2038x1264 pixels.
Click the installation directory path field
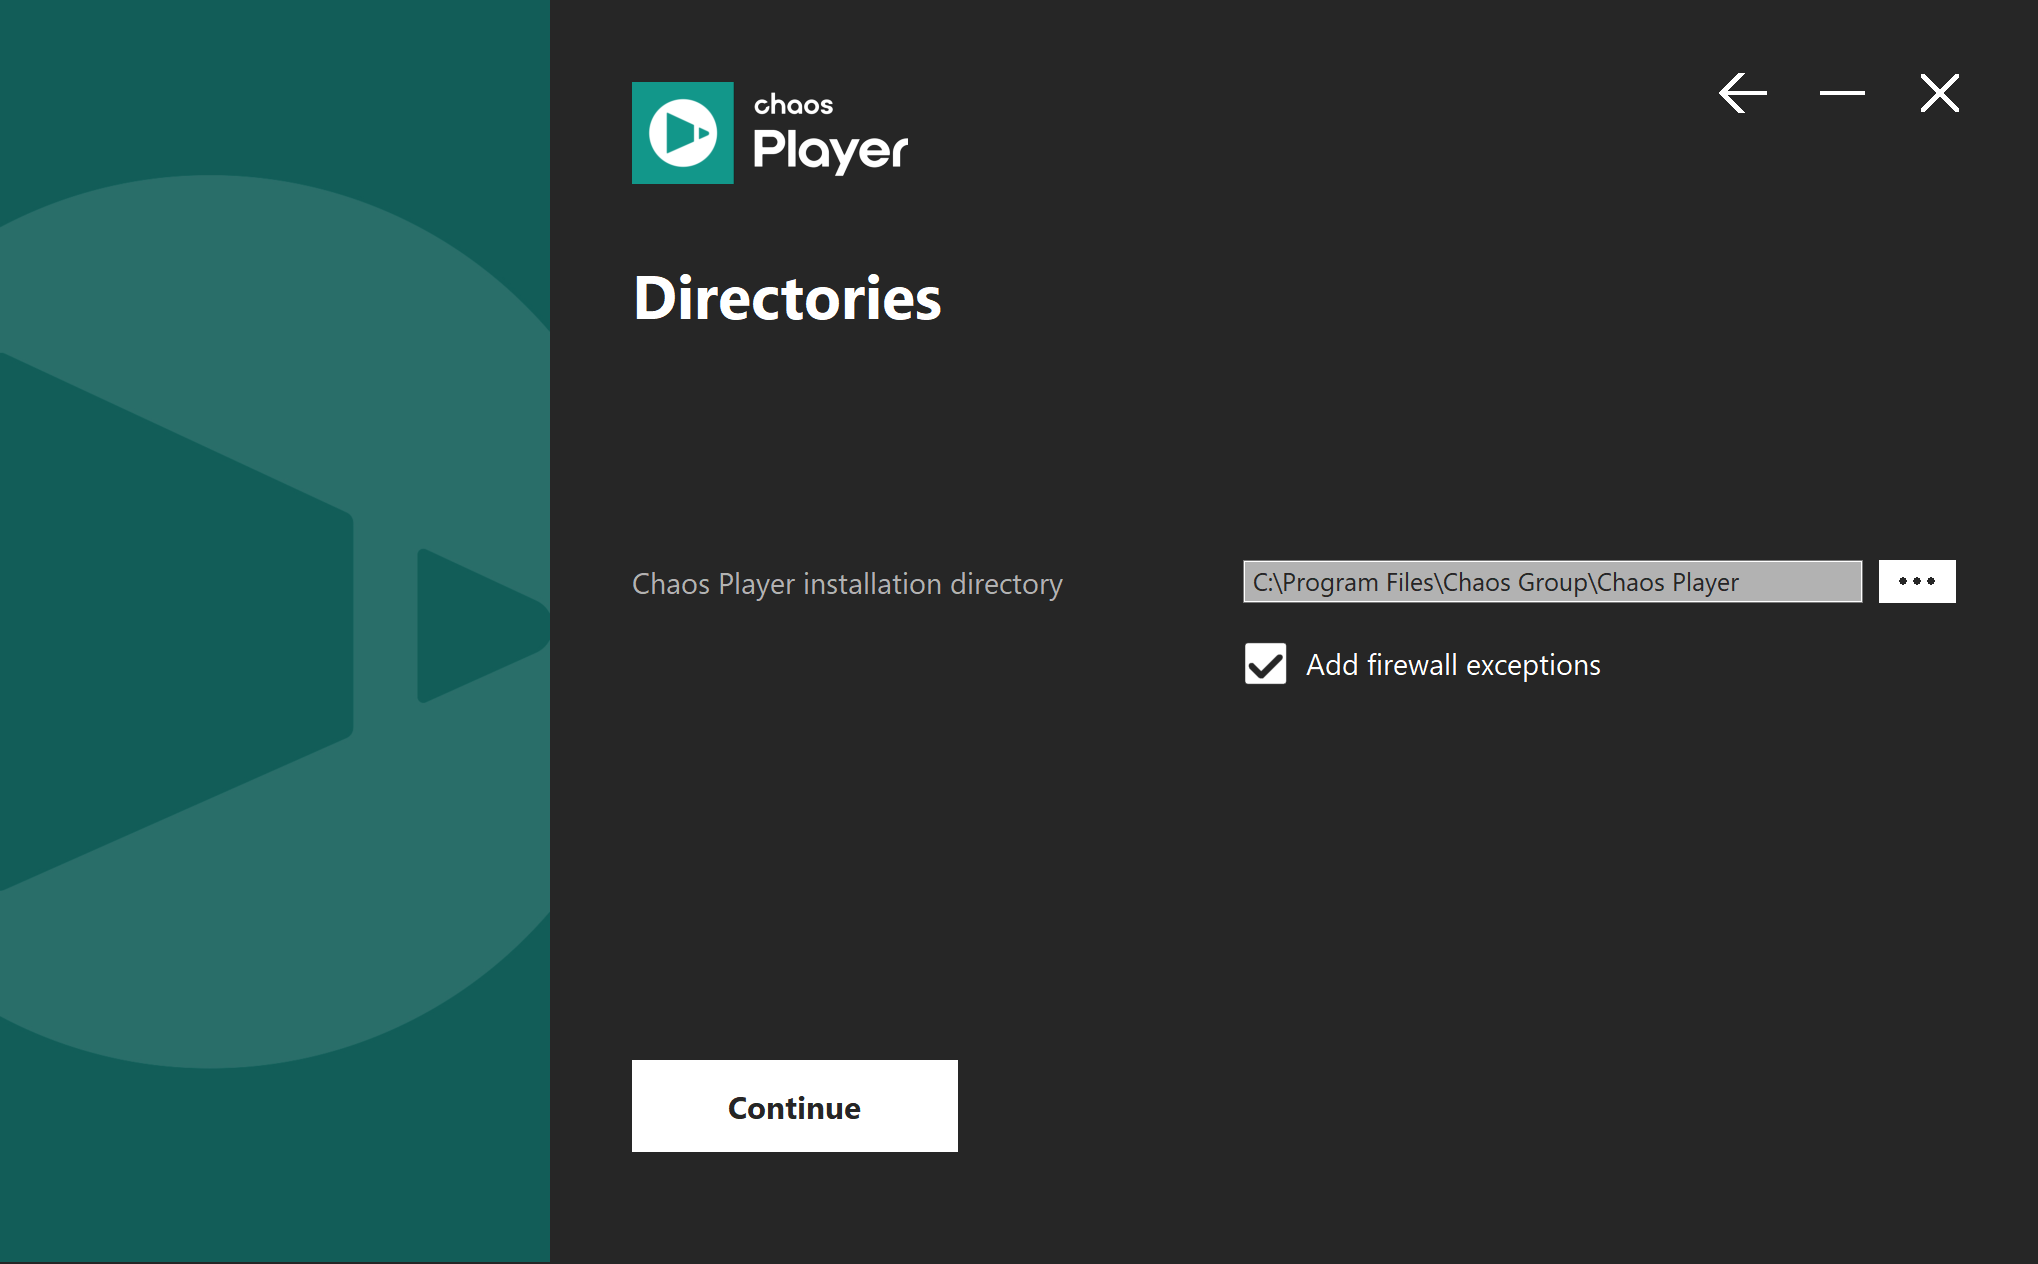[x=1552, y=581]
